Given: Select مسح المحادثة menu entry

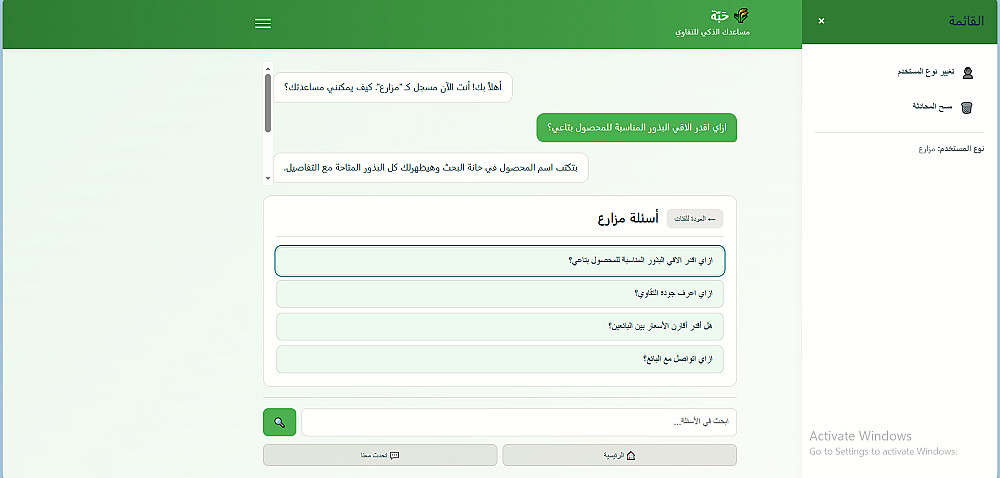Looking at the screenshot, I should pos(930,106).
